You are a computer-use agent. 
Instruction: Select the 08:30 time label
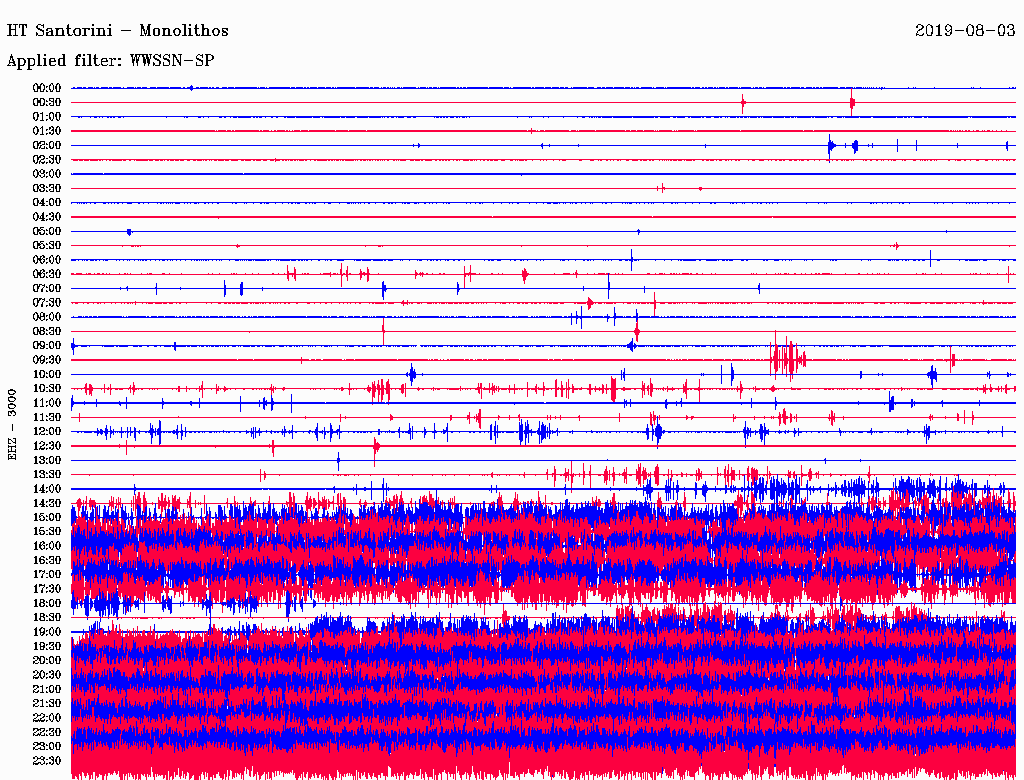click(47, 332)
